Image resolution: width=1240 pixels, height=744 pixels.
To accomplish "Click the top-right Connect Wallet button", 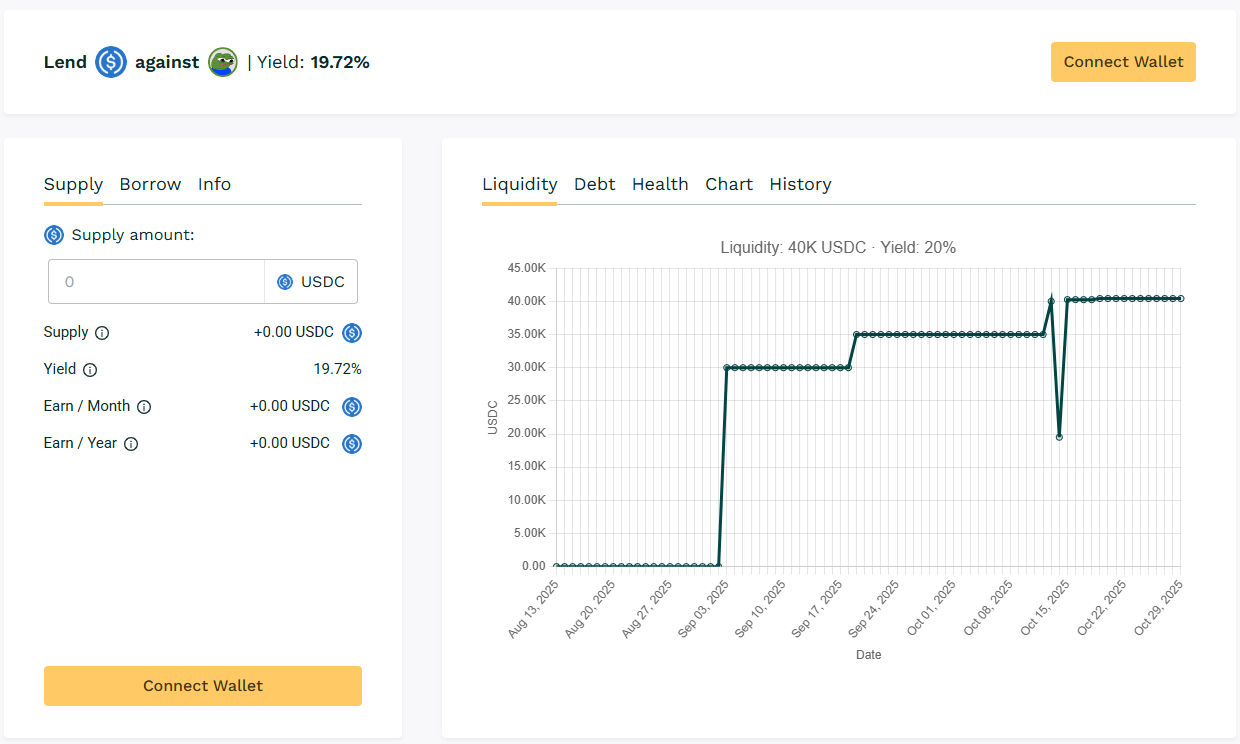I will tap(1122, 62).
